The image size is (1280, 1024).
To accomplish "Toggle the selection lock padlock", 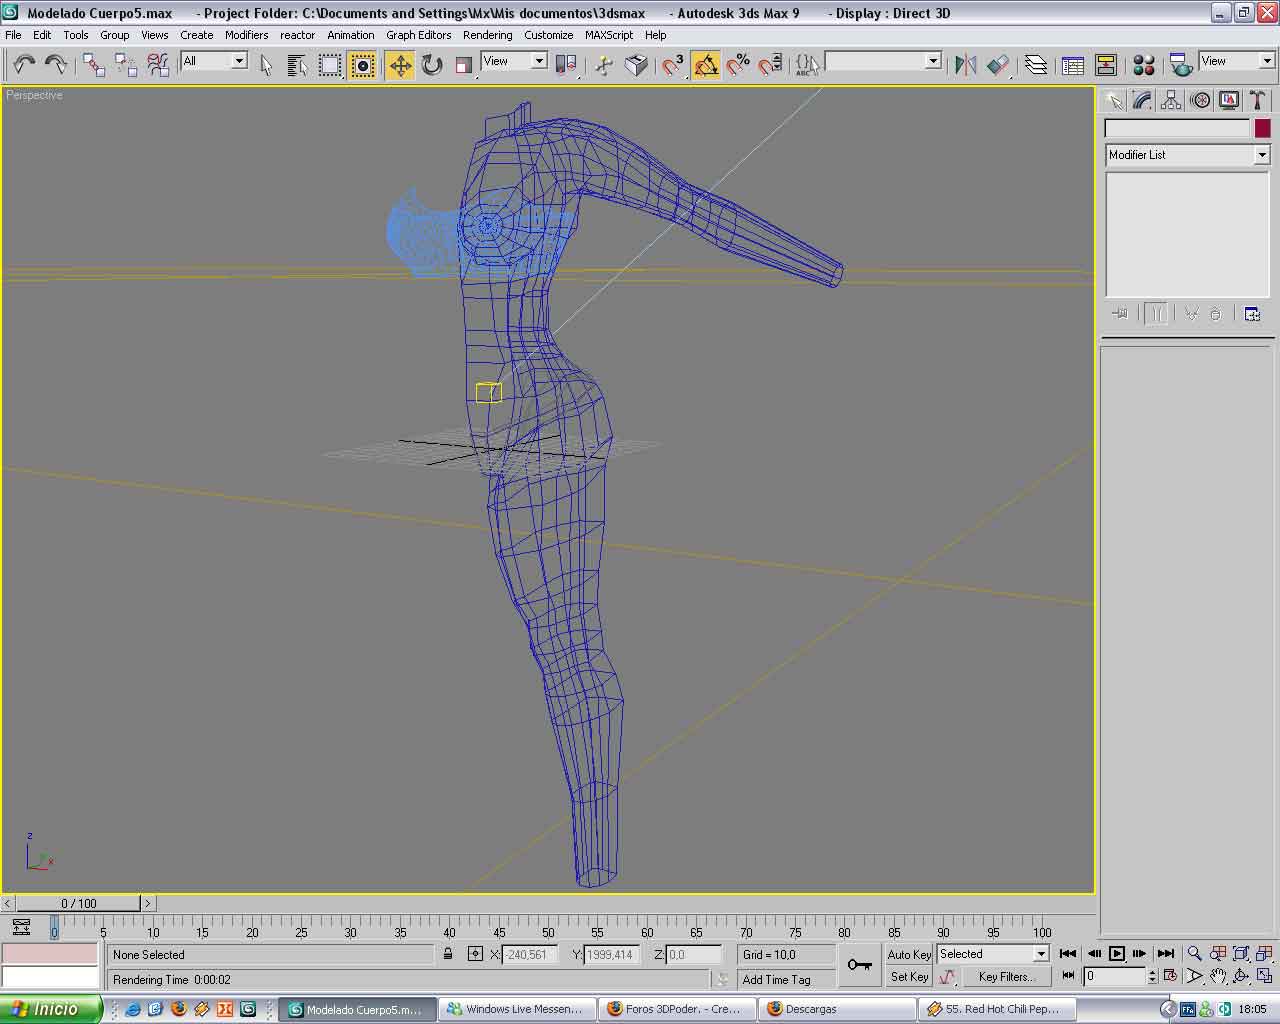I will pos(448,955).
